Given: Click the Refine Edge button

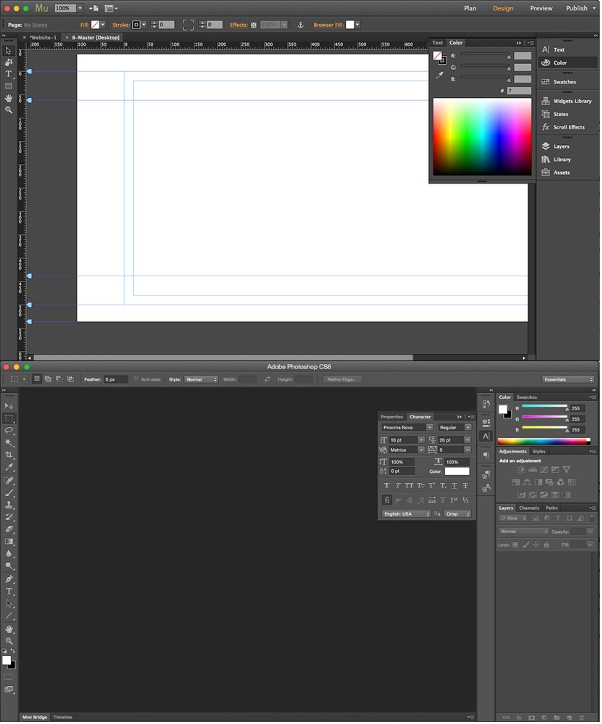Looking at the screenshot, I should point(342,380).
